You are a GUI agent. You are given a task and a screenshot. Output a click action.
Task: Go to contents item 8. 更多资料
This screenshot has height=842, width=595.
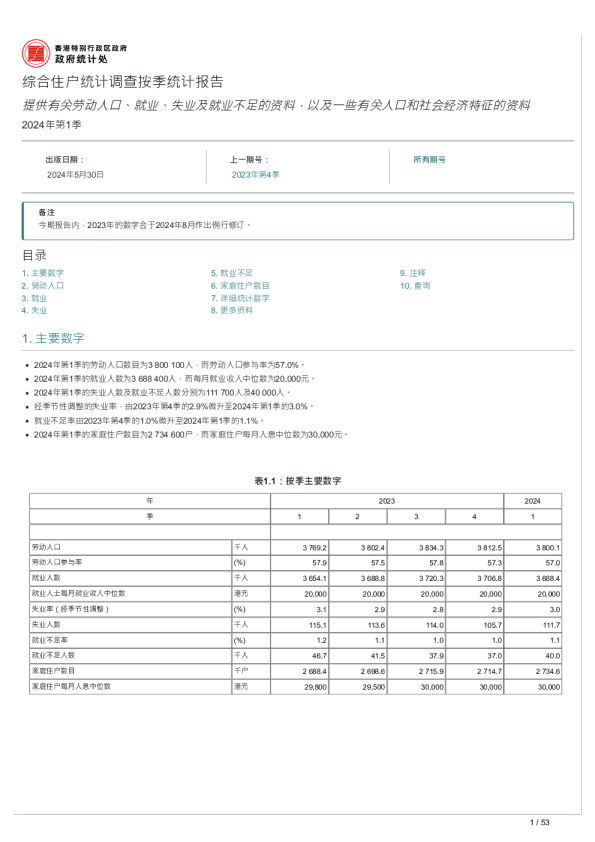[x=231, y=310]
